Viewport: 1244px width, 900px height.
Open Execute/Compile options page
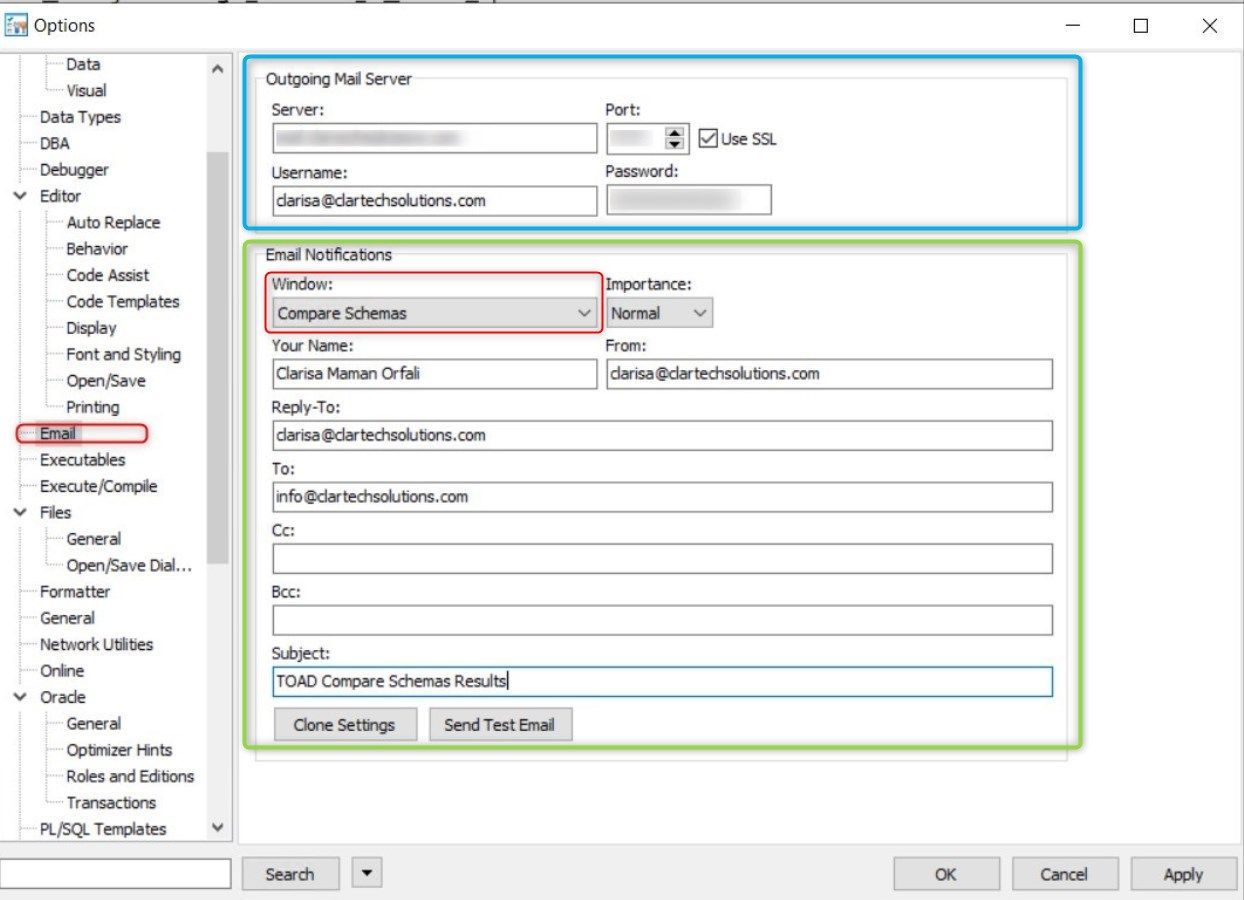(x=98, y=486)
